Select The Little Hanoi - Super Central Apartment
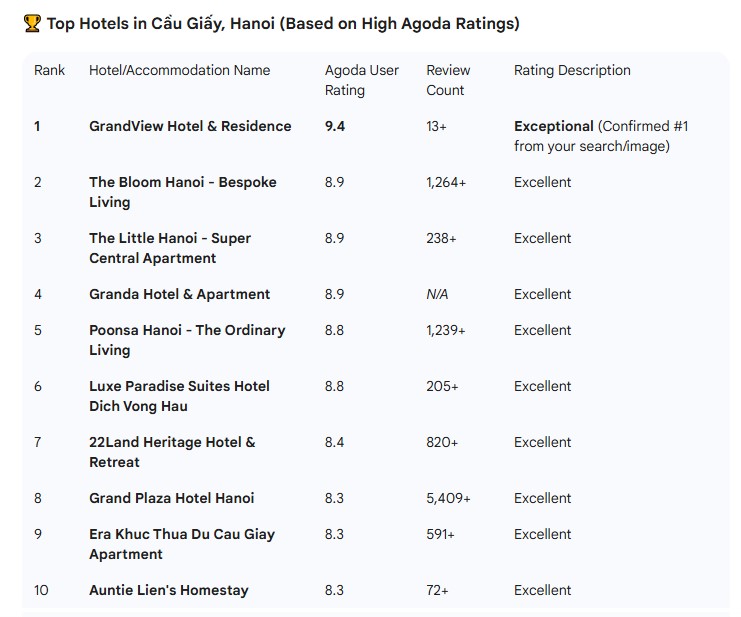Viewport: 741px width, 617px height. (x=169, y=248)
